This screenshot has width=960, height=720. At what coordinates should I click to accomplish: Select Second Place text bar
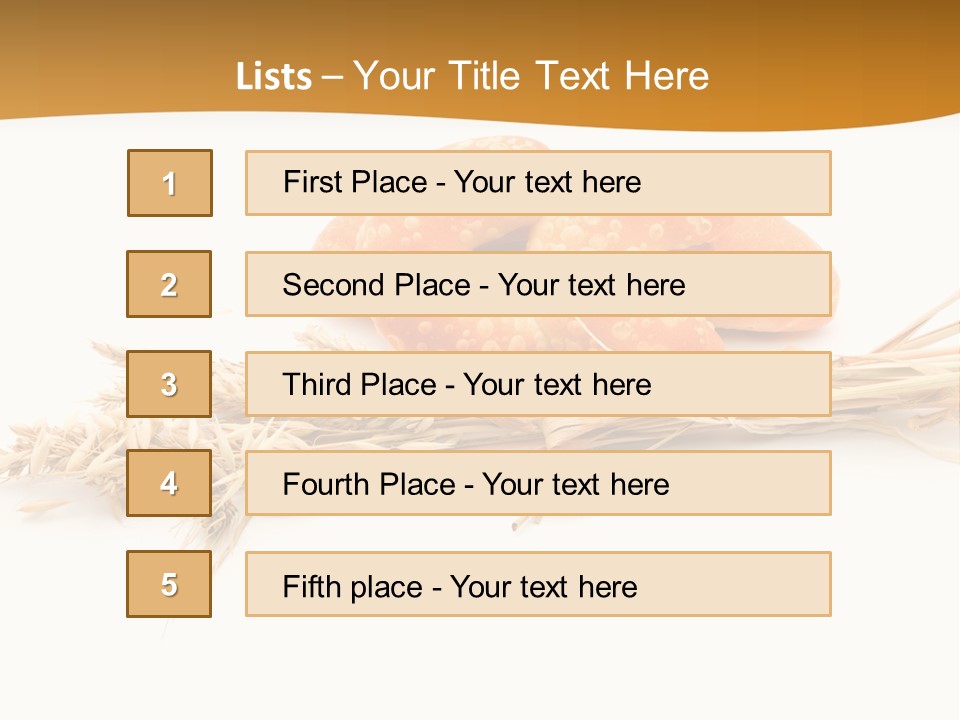538,284
